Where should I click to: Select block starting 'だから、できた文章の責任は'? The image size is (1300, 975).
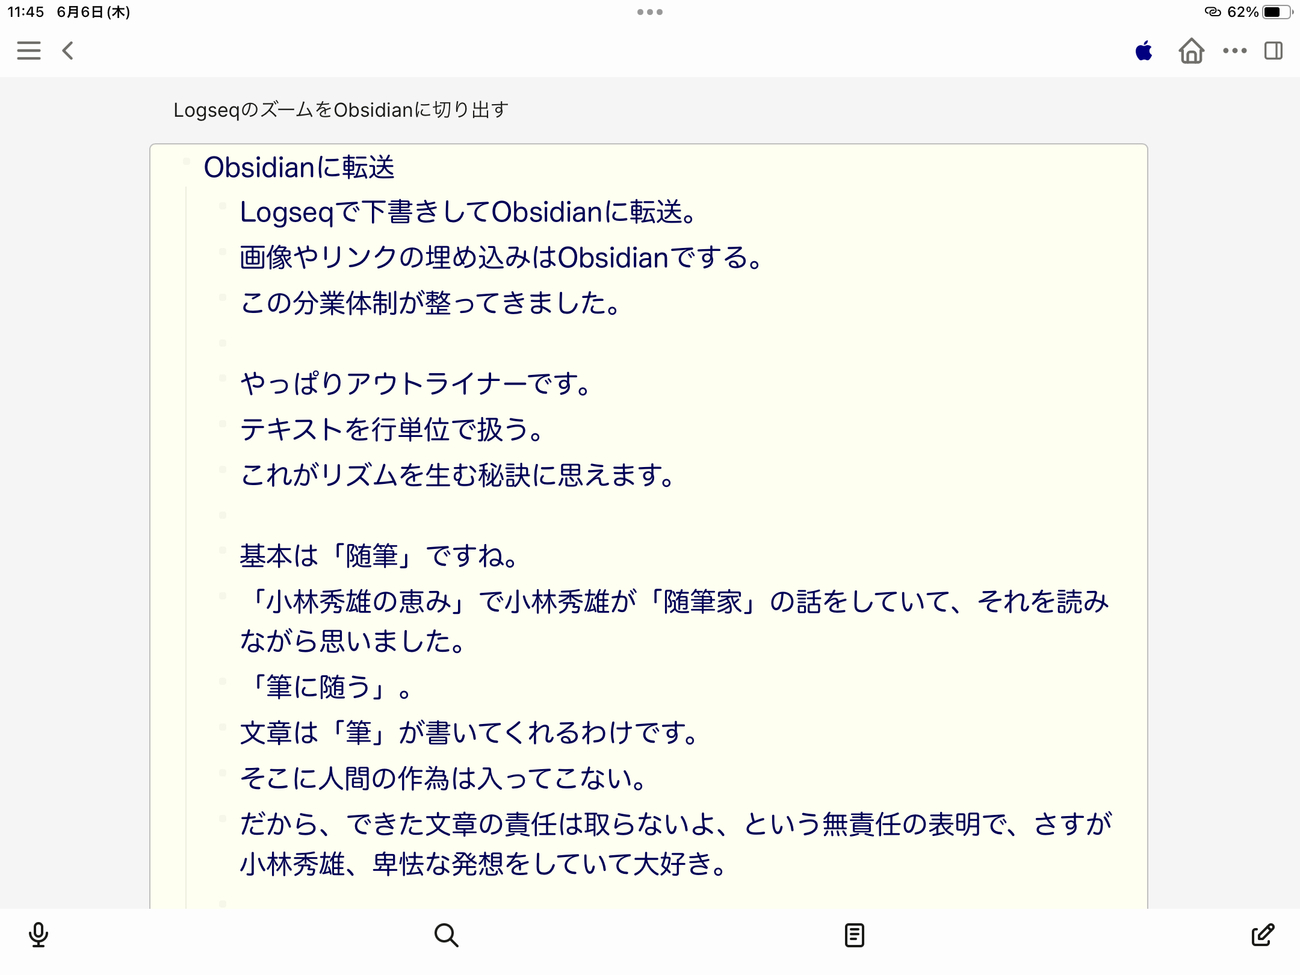pos(676,843)
